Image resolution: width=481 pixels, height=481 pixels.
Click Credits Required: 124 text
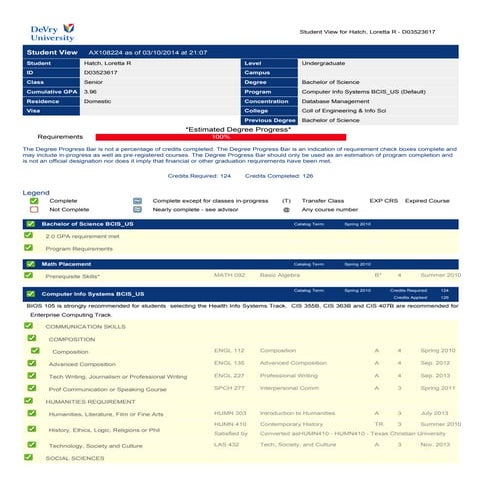199,176
